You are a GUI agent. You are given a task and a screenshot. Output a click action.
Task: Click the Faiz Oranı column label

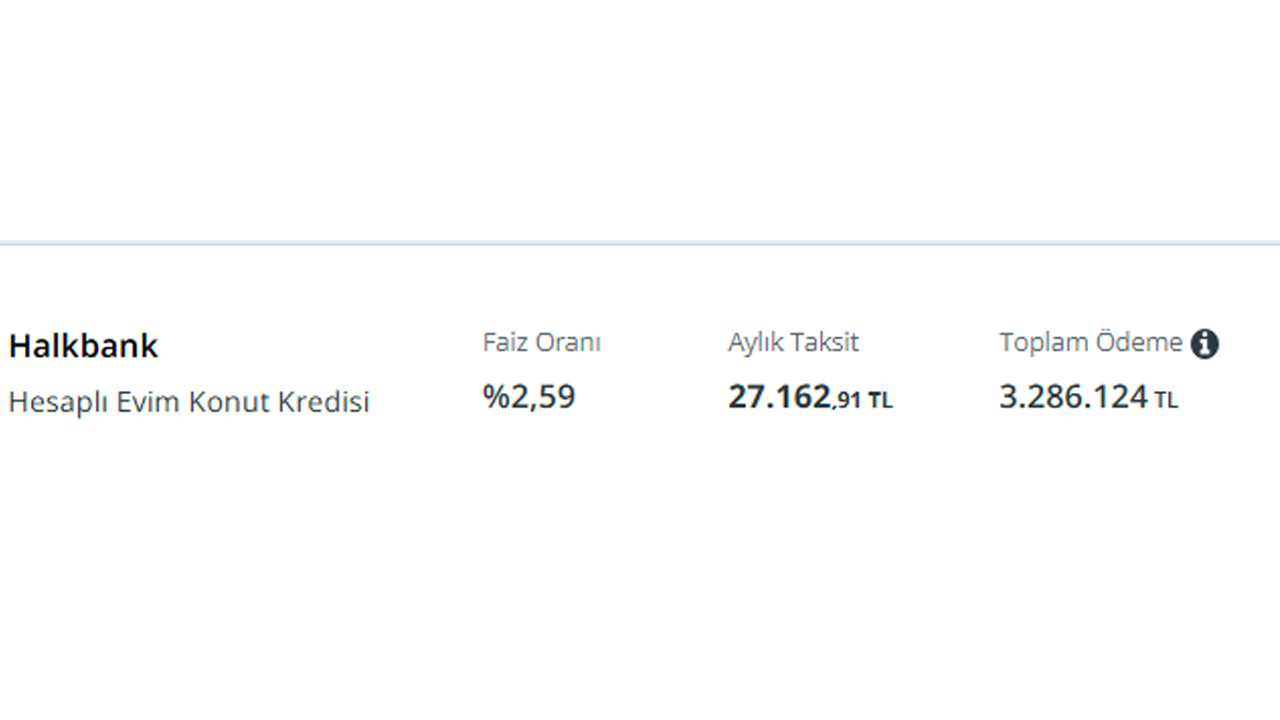click(x=541, y=342)
